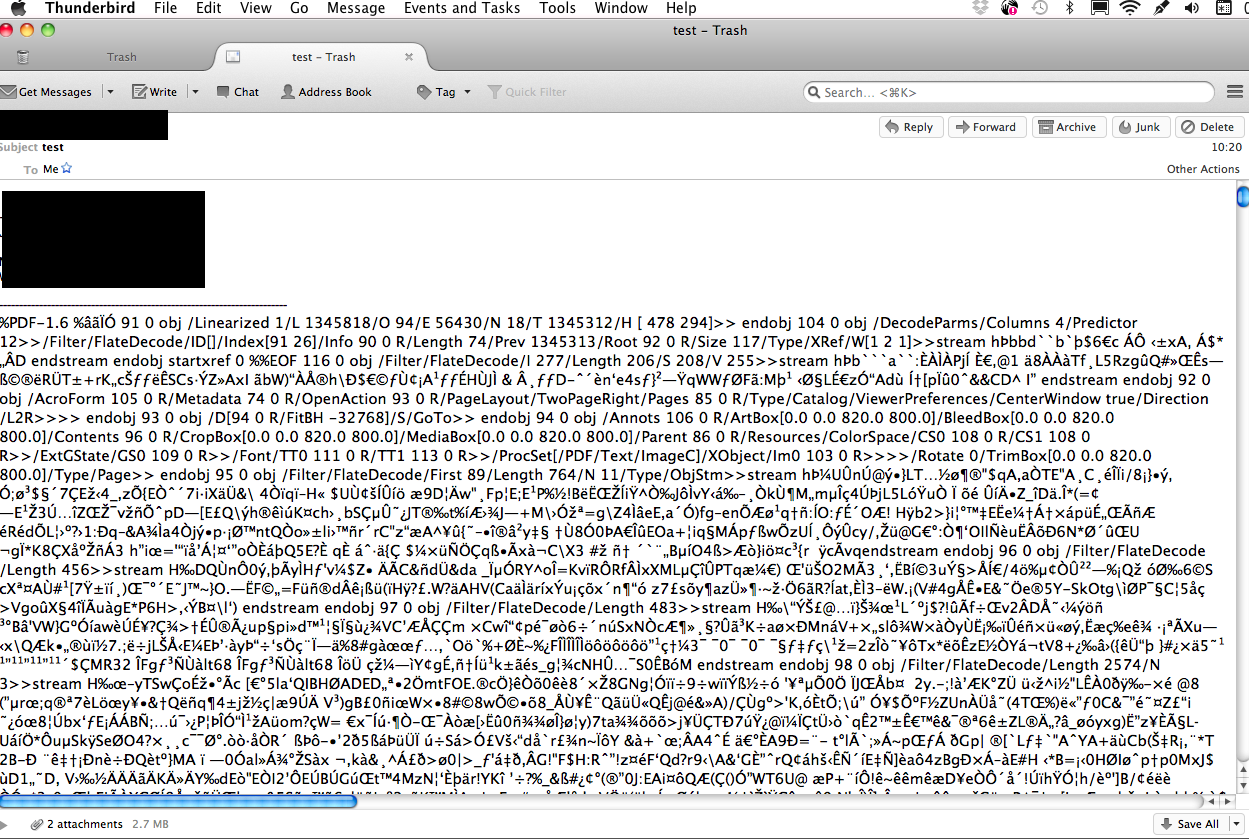This screenshot has height=839, width=1249.
Task: Open the Address Book
Action: (x=326, y=92)
